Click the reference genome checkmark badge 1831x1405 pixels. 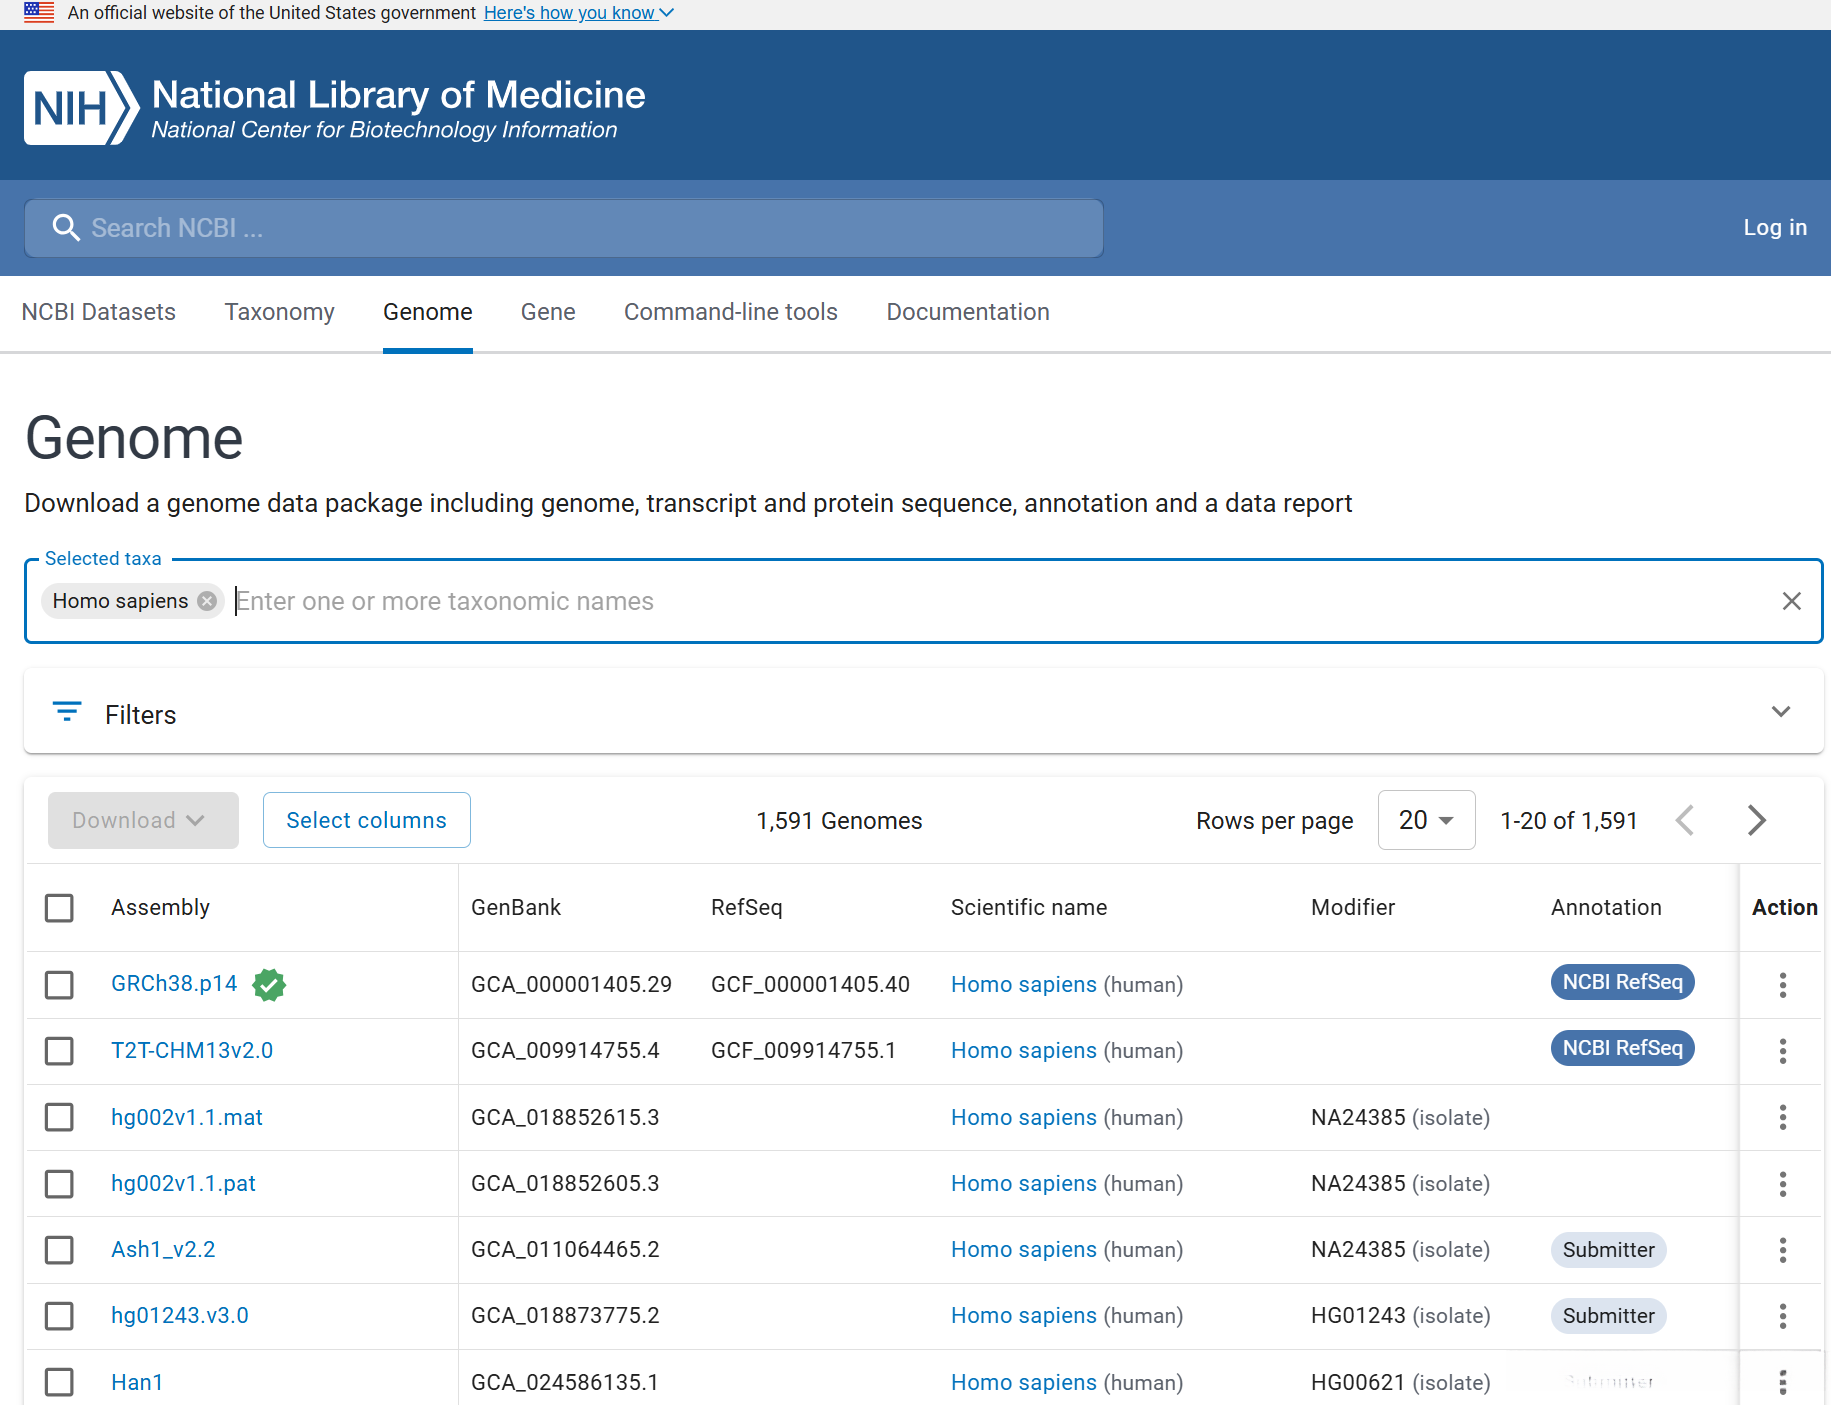[269, 985]
